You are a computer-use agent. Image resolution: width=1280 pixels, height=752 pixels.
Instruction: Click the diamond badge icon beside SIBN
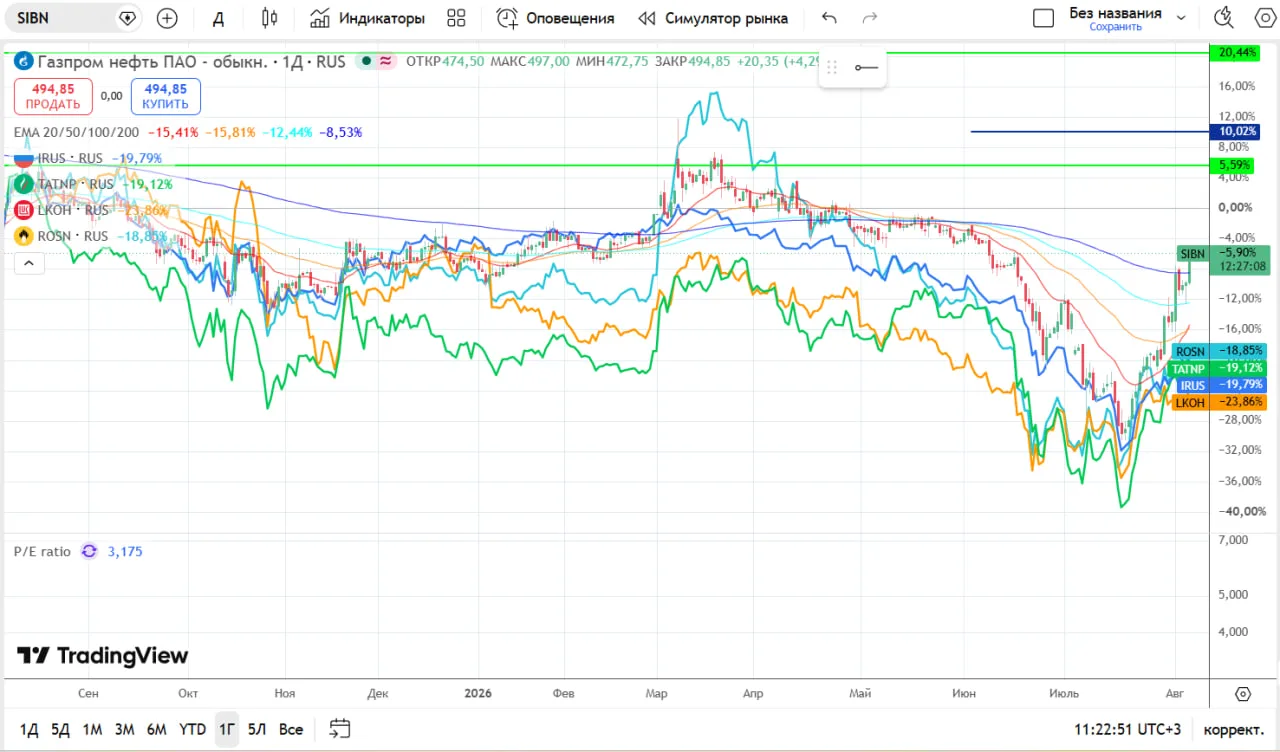(x=127, y=18)
